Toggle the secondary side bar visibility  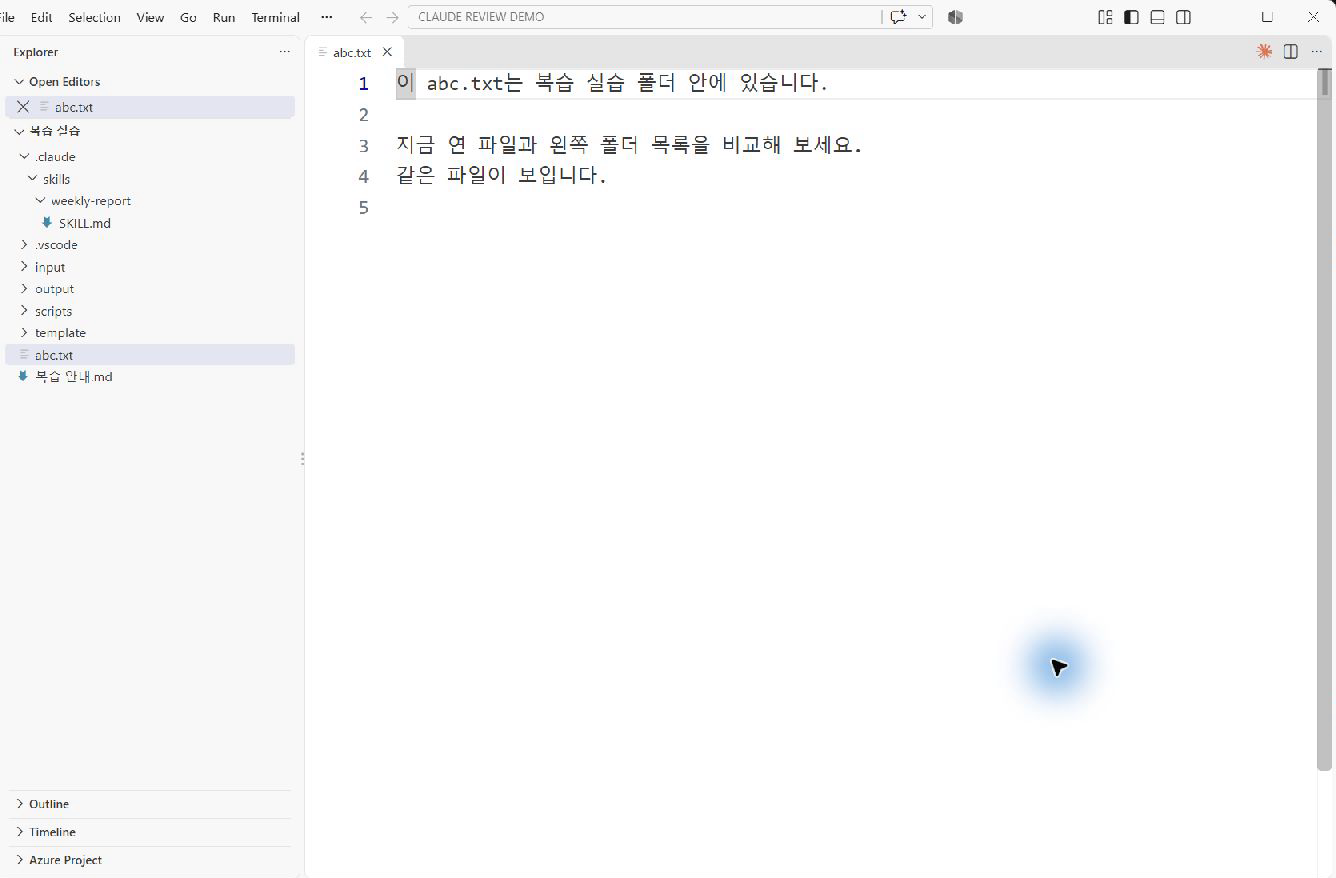click(x=1183, y=17)
